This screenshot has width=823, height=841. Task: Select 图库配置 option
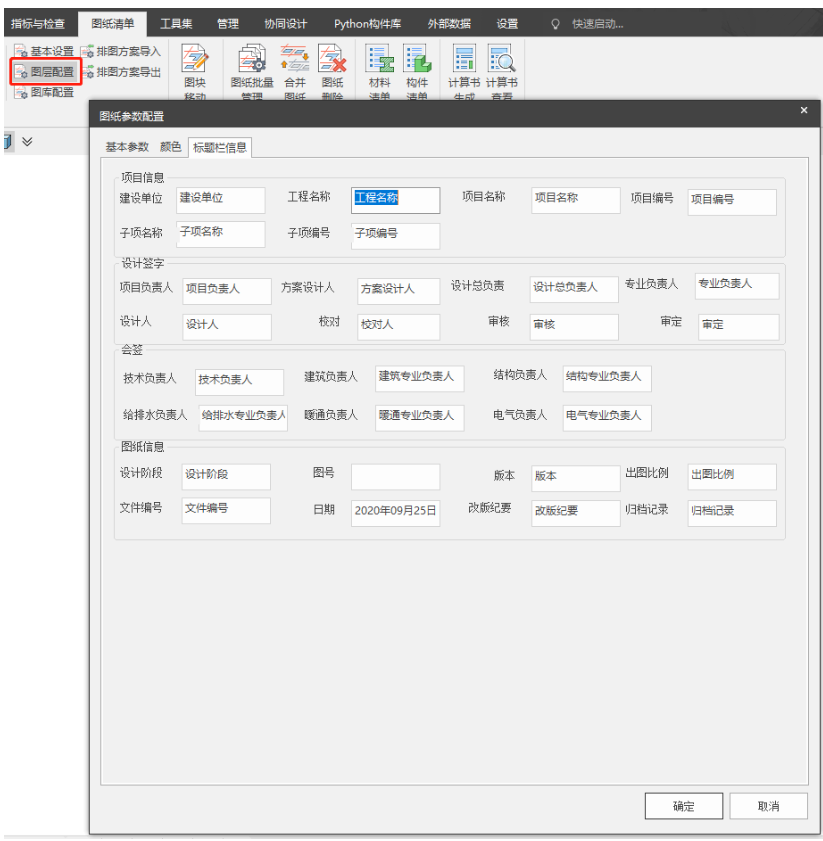coord(45,93)
